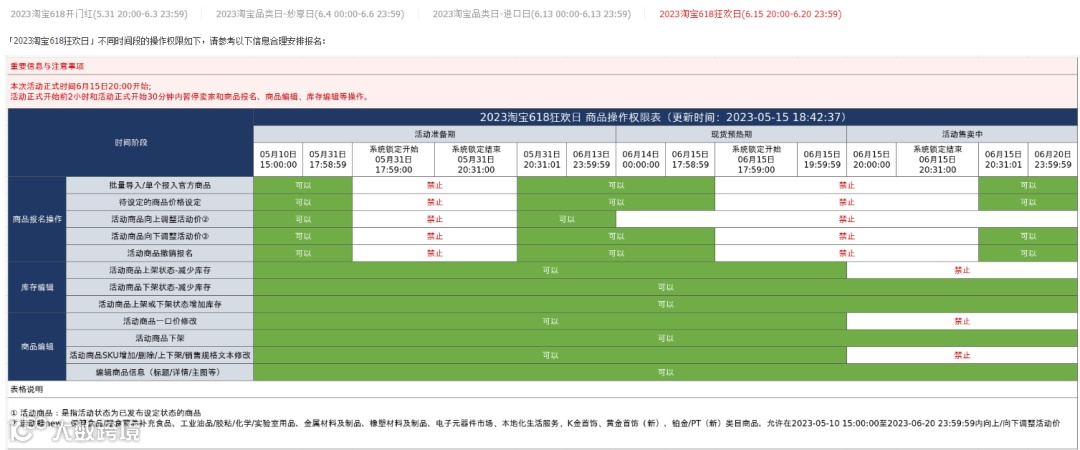Select the 06月15日 20:00:00 time cell
The width and height of the screenshot is (1080, 450).
tap(871, 159)
